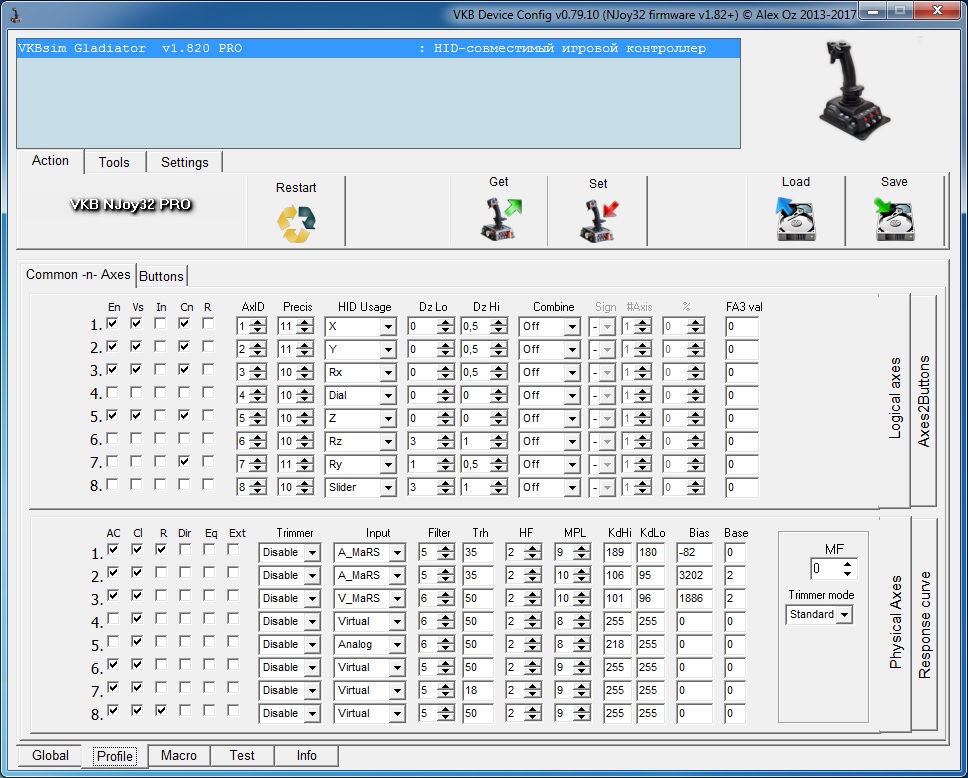Toggle In checkbox for logical axis 3
This screenshot has width=968, height=778.
pos(160,369)
